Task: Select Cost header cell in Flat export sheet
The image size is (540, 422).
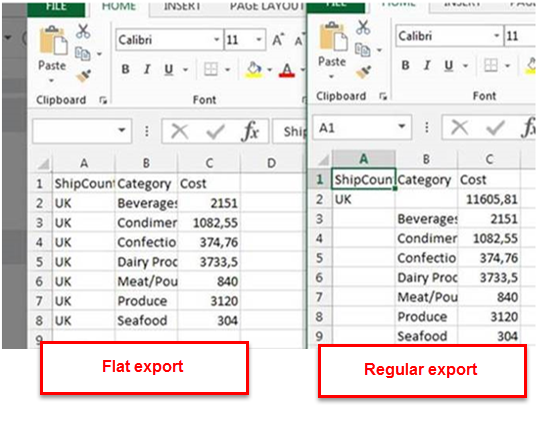Action: click(x=209, y=184)
